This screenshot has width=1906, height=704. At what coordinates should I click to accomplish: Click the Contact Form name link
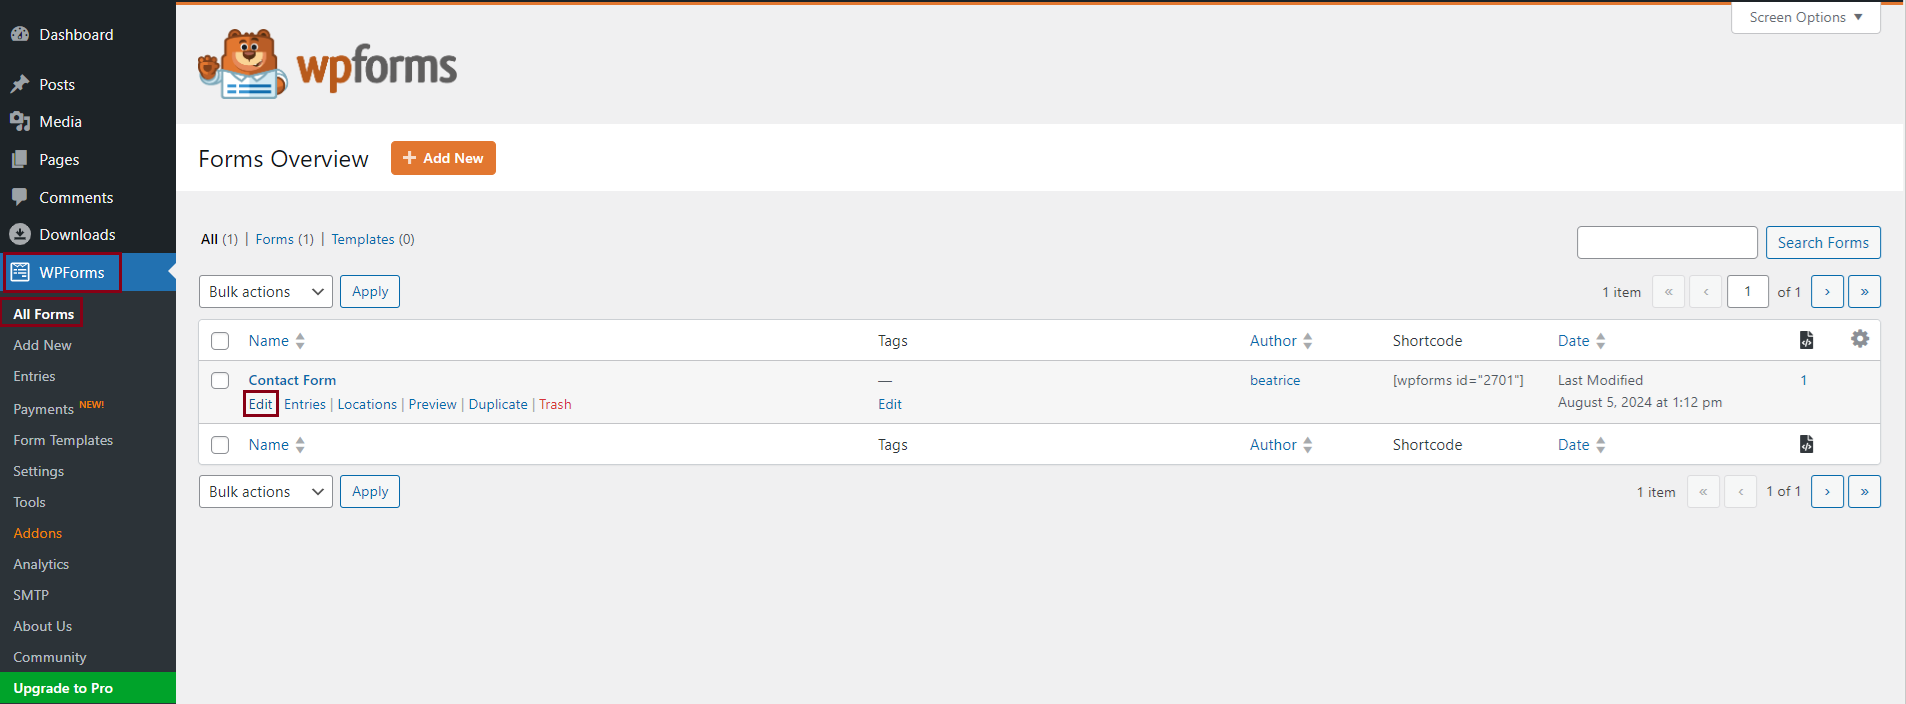[x=292, y=380]
